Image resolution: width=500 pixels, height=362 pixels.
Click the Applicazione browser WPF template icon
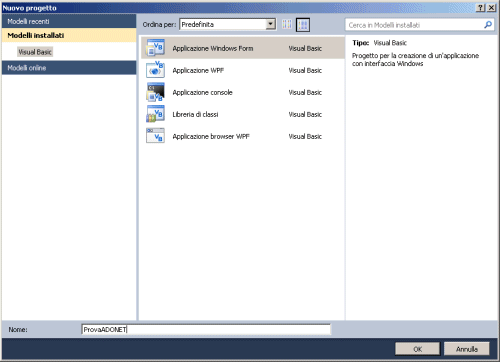155,136
